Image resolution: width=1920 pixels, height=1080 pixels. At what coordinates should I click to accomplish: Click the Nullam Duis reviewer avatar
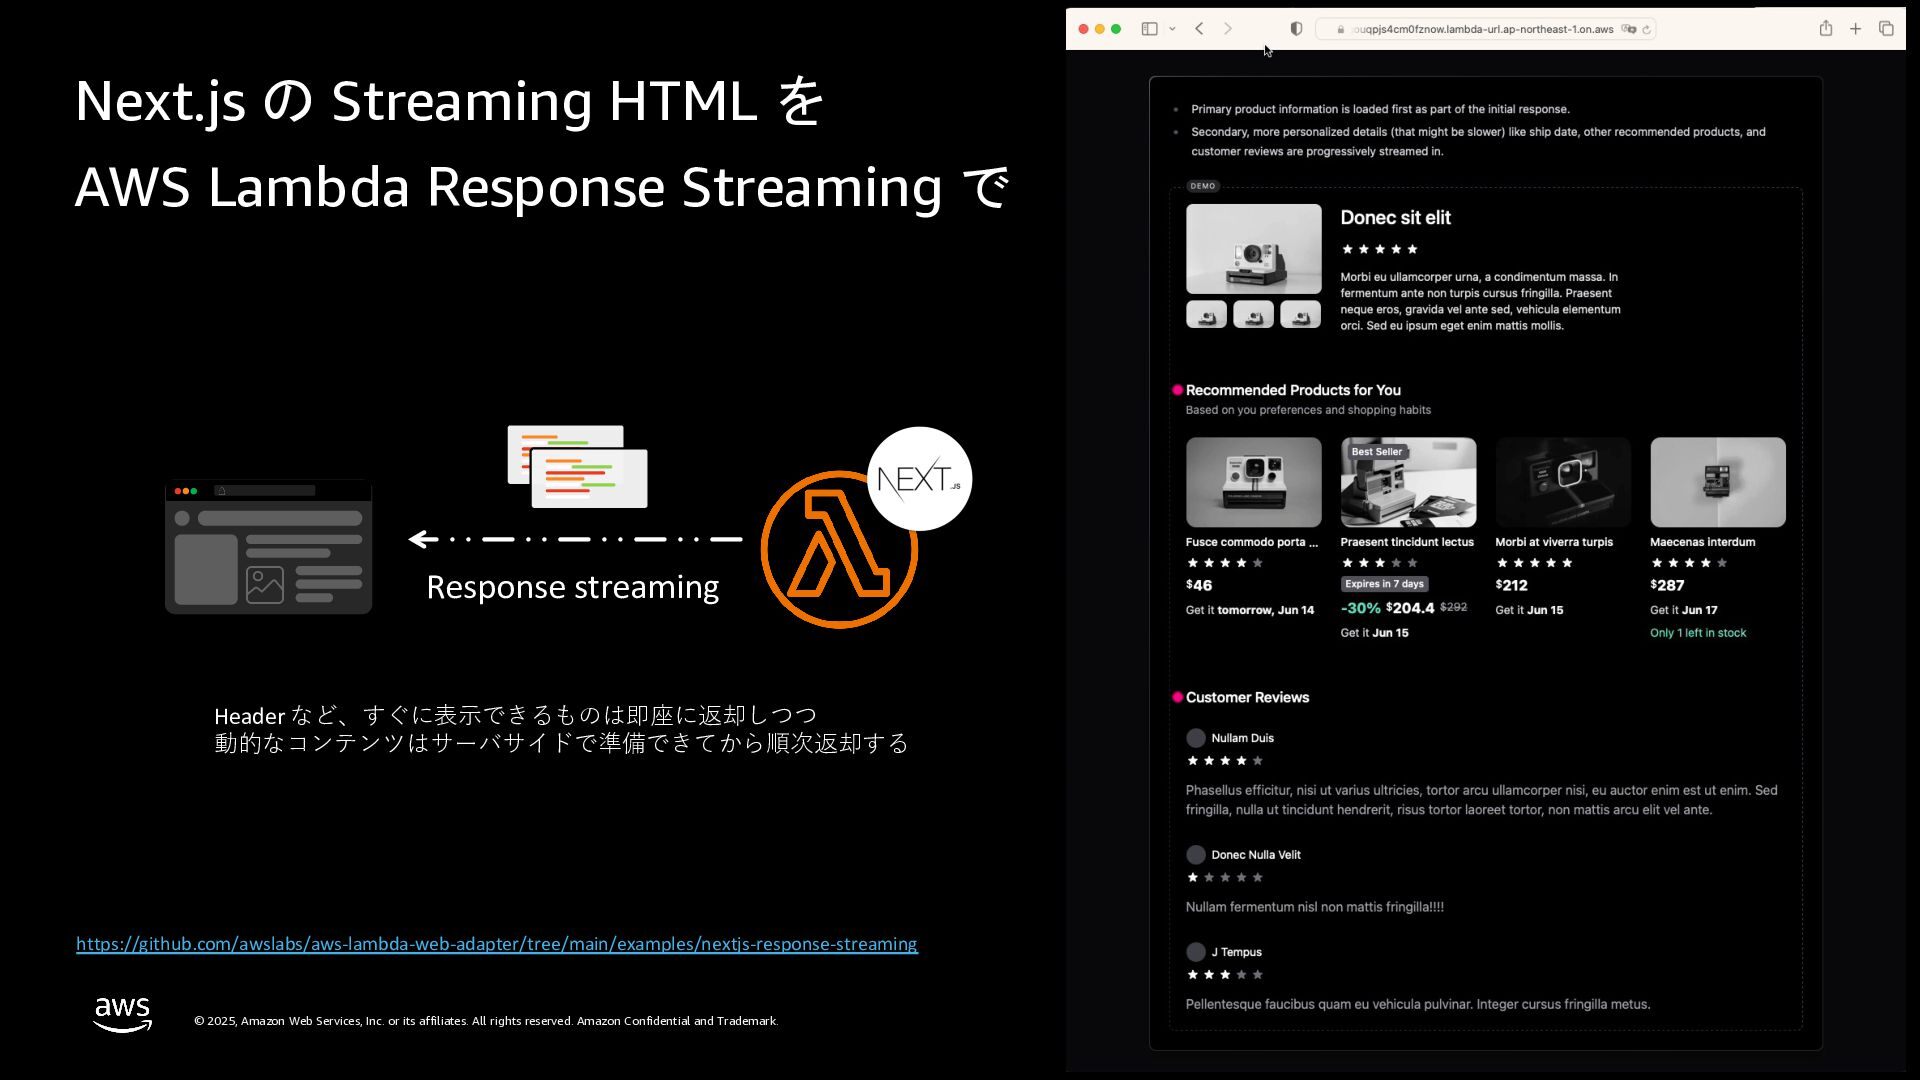tap(1195, 738)
